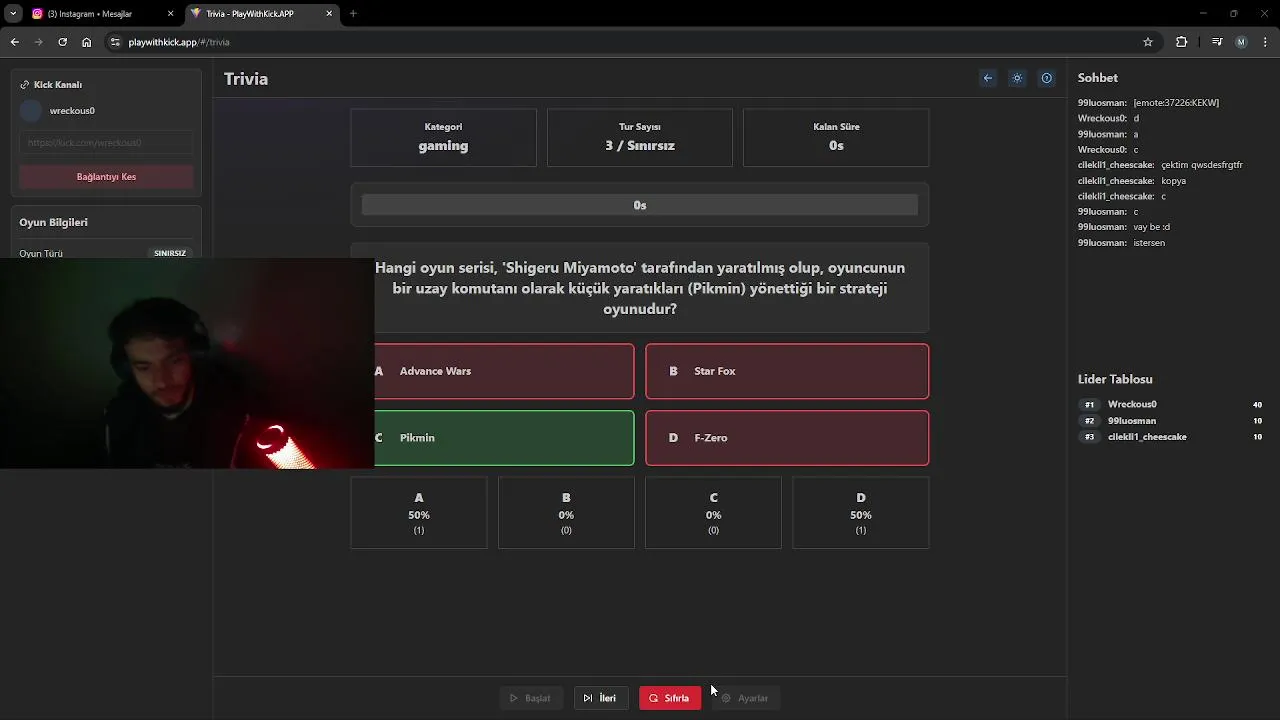
Task: Select answer A Advance Wars
Action: click(504, 371)
